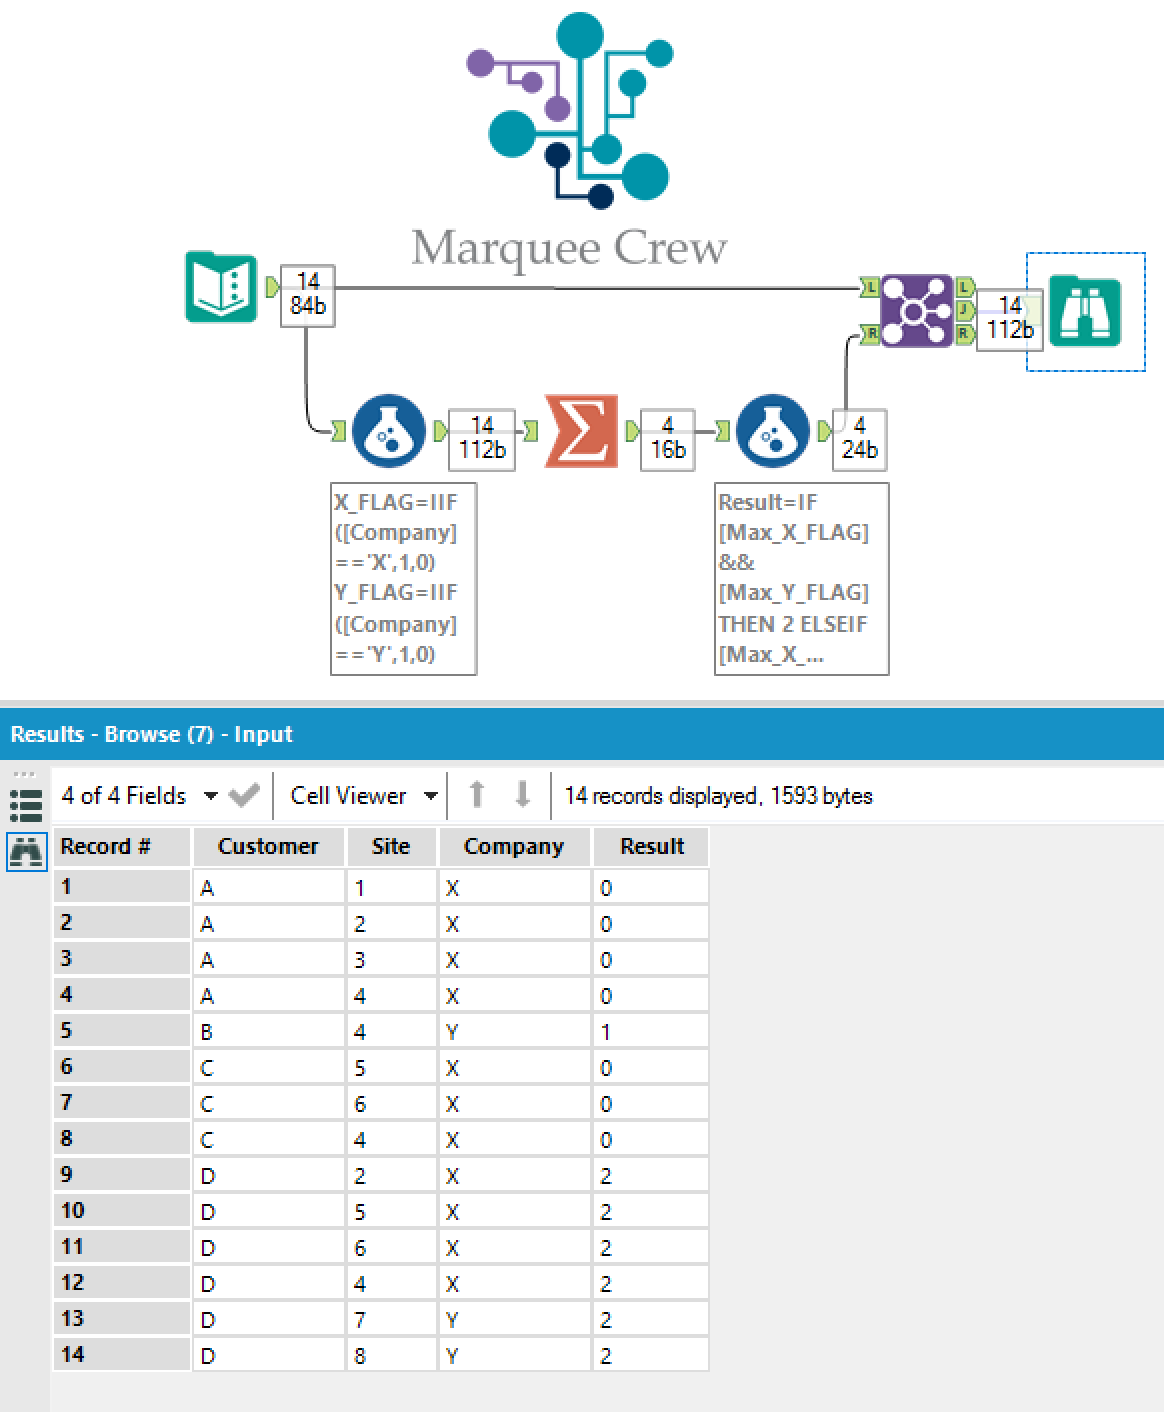Click the up arrow in Results toolbar

(x=477, y=796)
